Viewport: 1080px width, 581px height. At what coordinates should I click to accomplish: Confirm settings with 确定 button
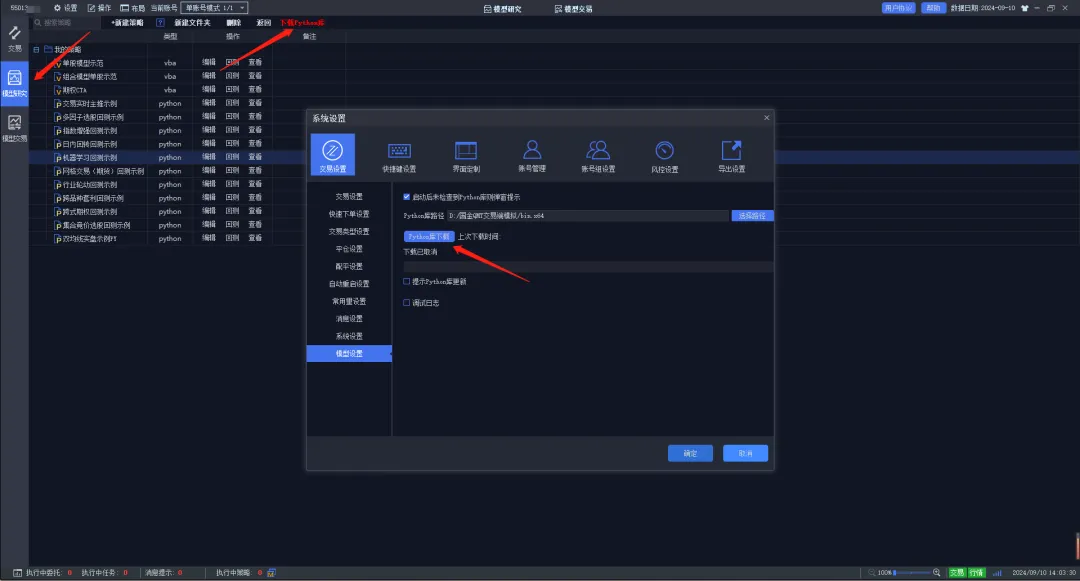pyautogui.click(x=690, y=453)
